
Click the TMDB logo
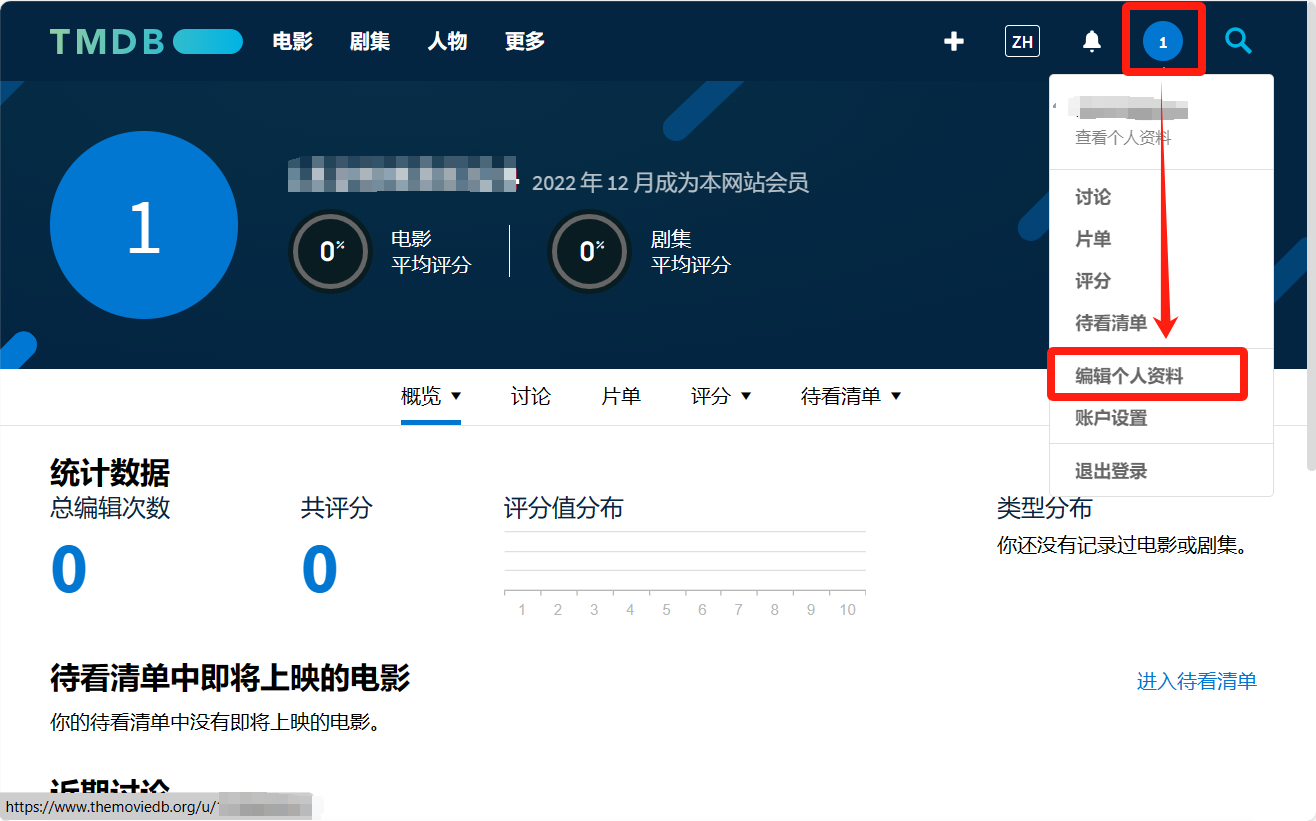pos(145,41)
